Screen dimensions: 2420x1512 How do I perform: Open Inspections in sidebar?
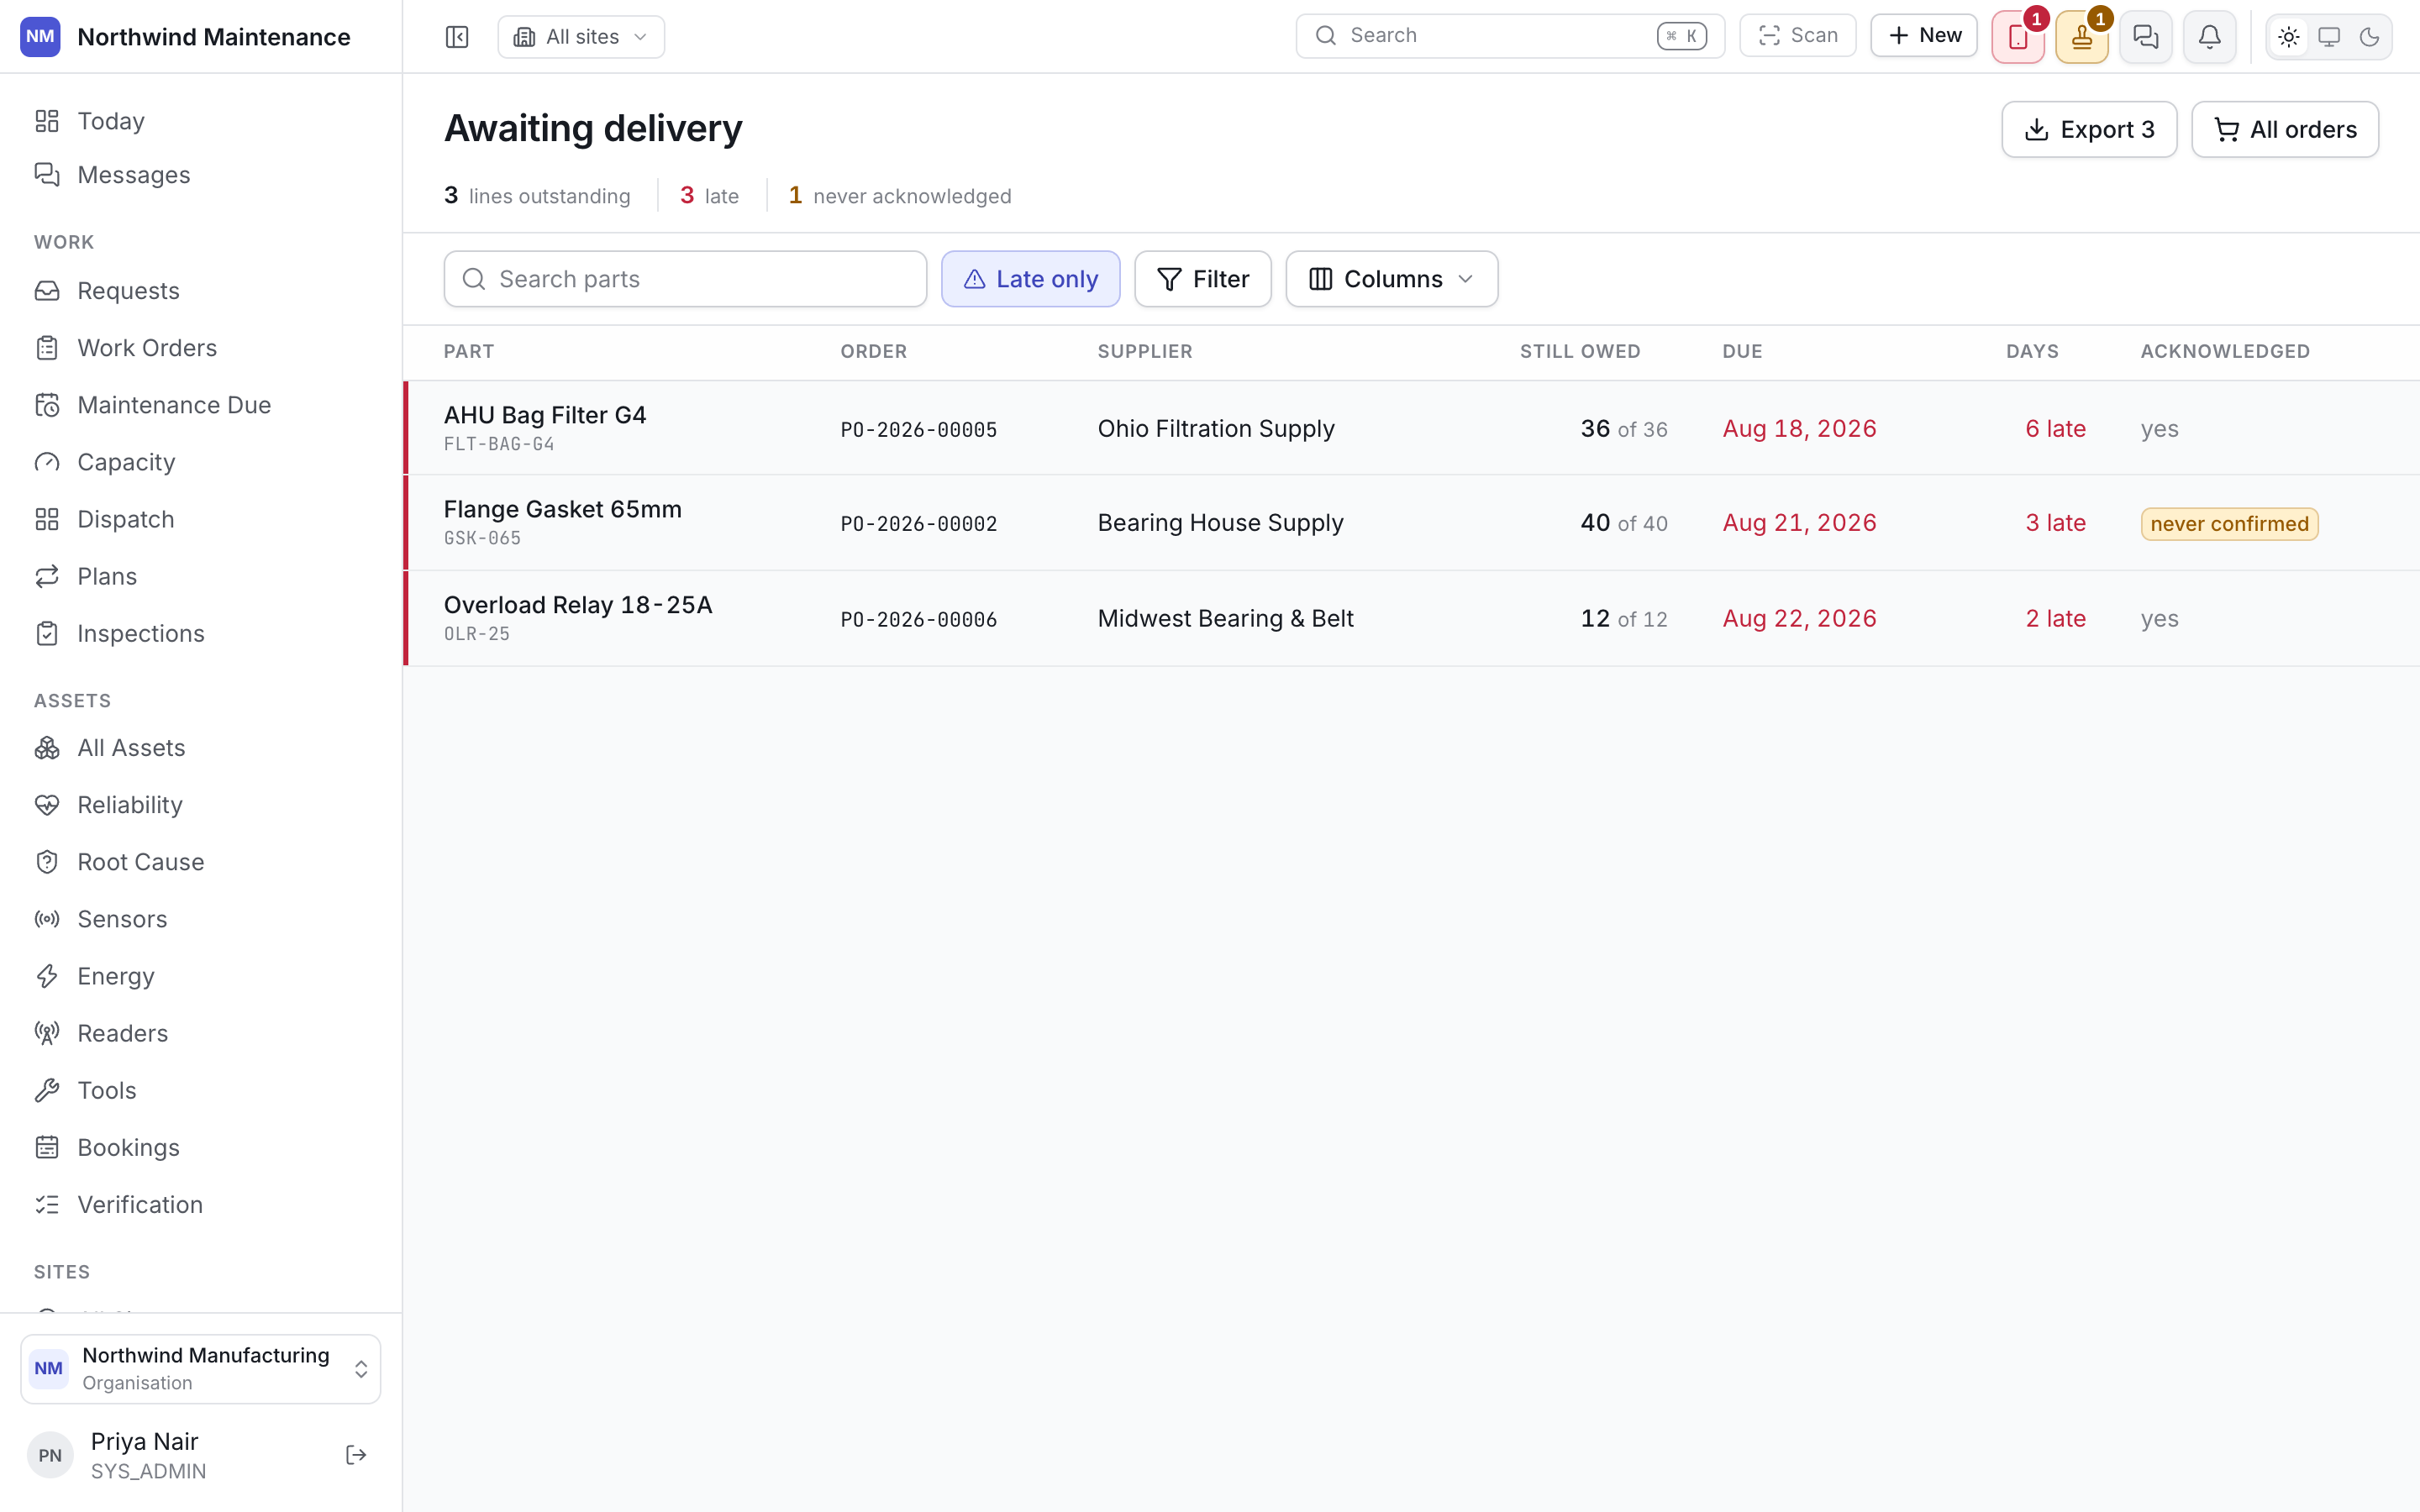pos(201,633)
